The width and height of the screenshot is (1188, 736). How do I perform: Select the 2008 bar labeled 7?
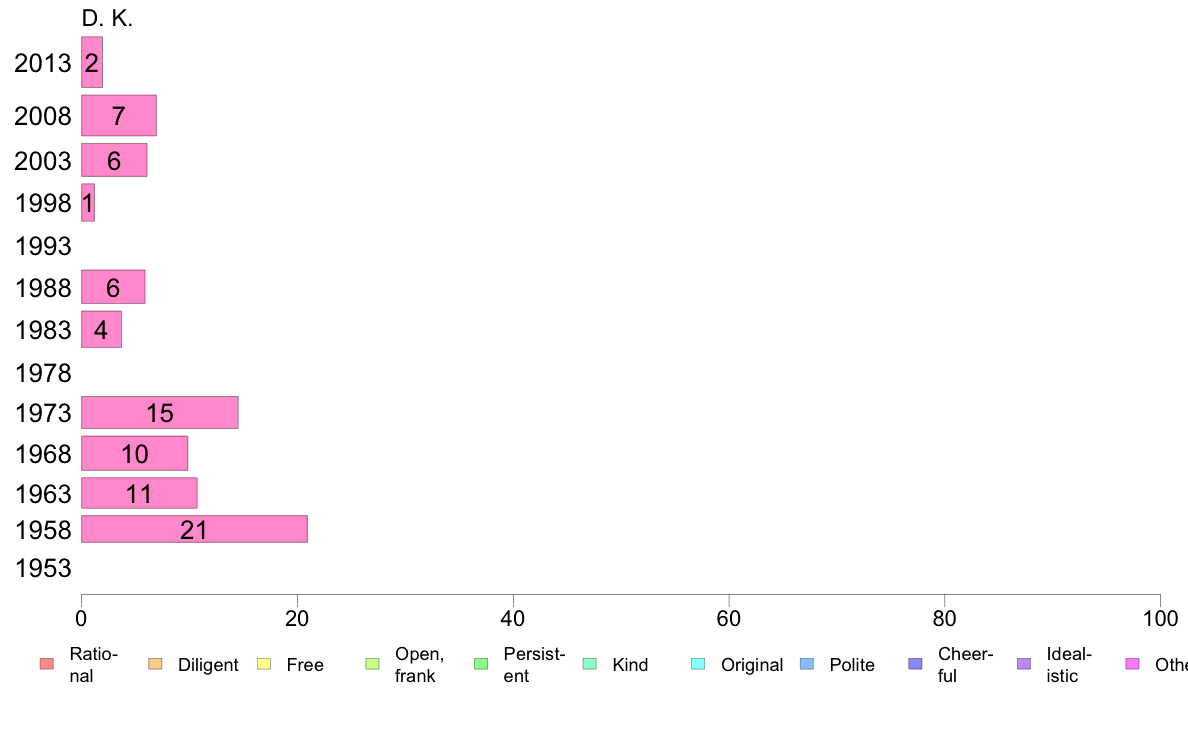tap(119, 115)
